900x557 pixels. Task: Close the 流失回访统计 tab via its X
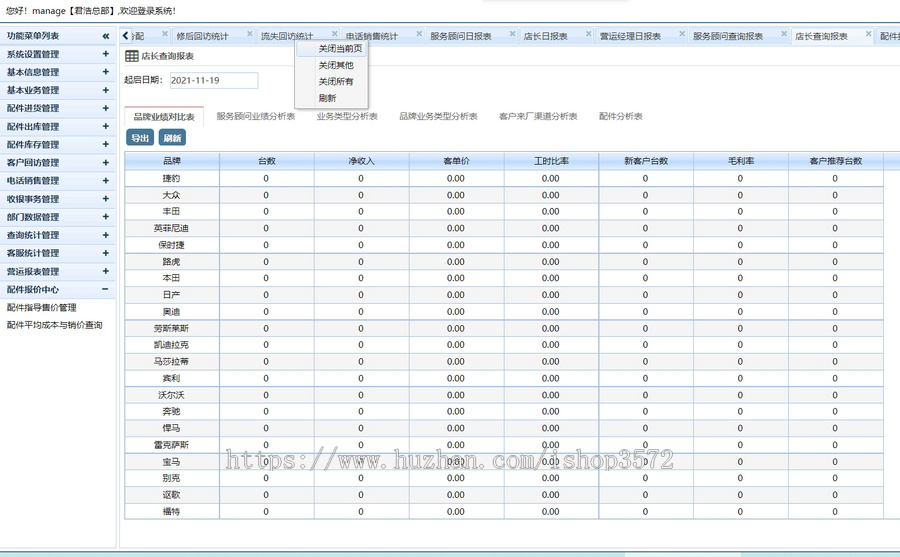pos(335,34)
